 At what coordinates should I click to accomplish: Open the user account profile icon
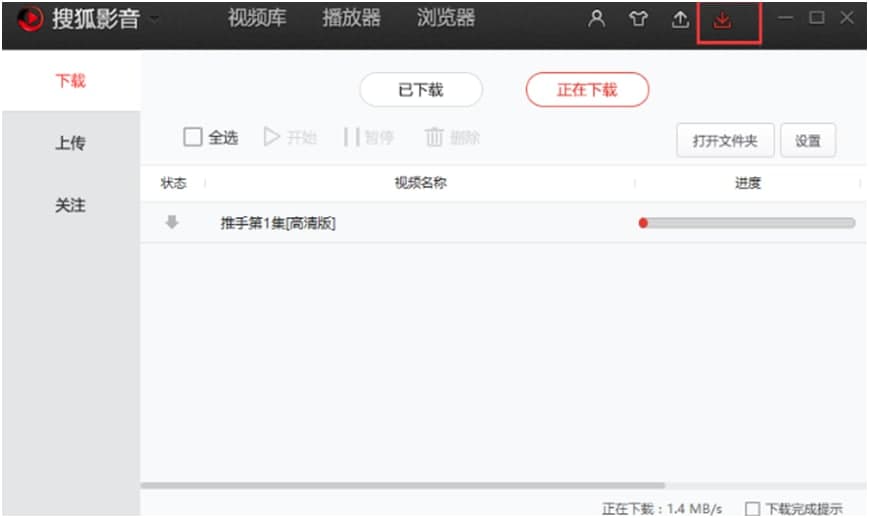coord(596,19)
